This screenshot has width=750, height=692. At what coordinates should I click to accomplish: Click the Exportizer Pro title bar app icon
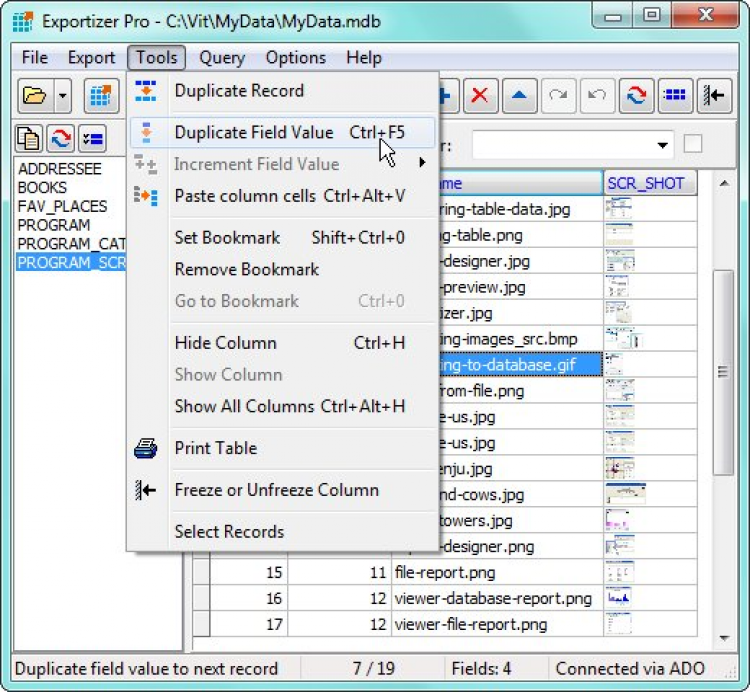(22, 22)
